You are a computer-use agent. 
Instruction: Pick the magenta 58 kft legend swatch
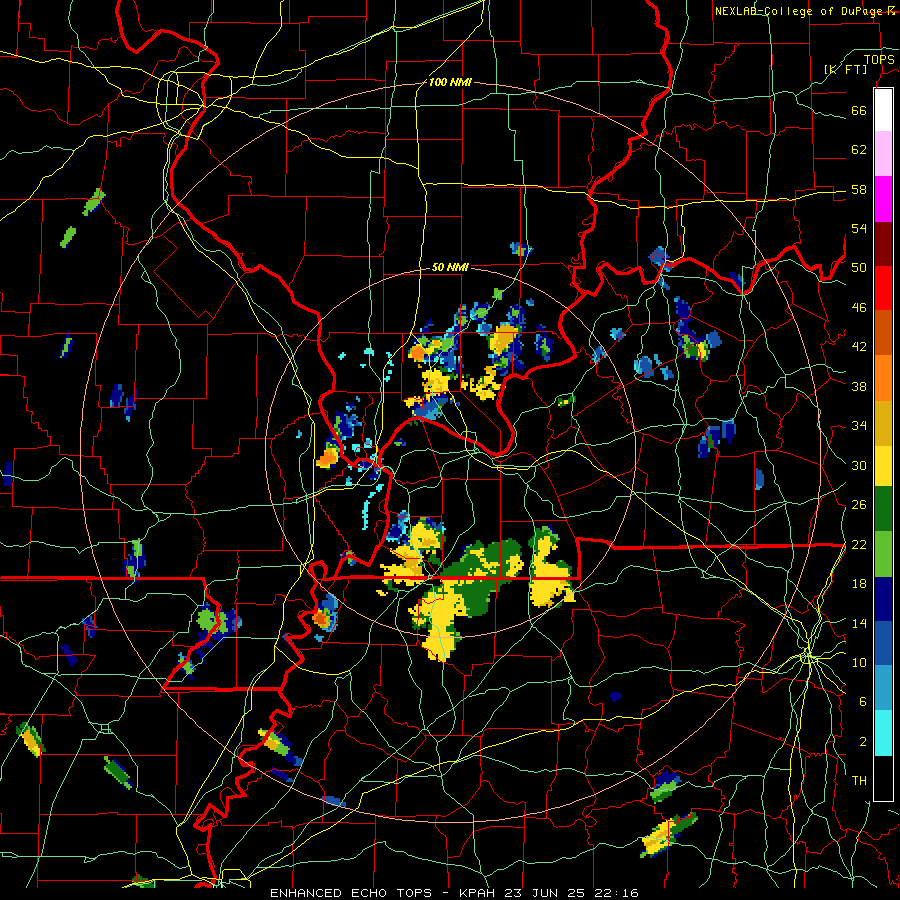(x=883, y=199)
